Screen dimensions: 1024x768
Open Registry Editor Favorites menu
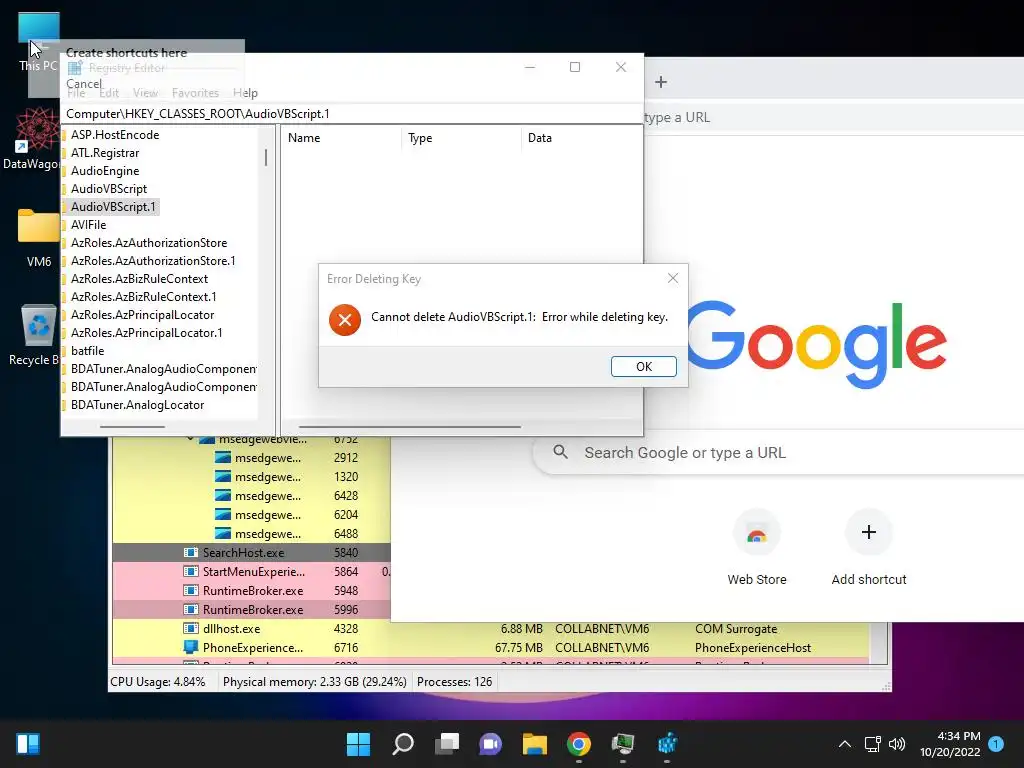[195, 93]
